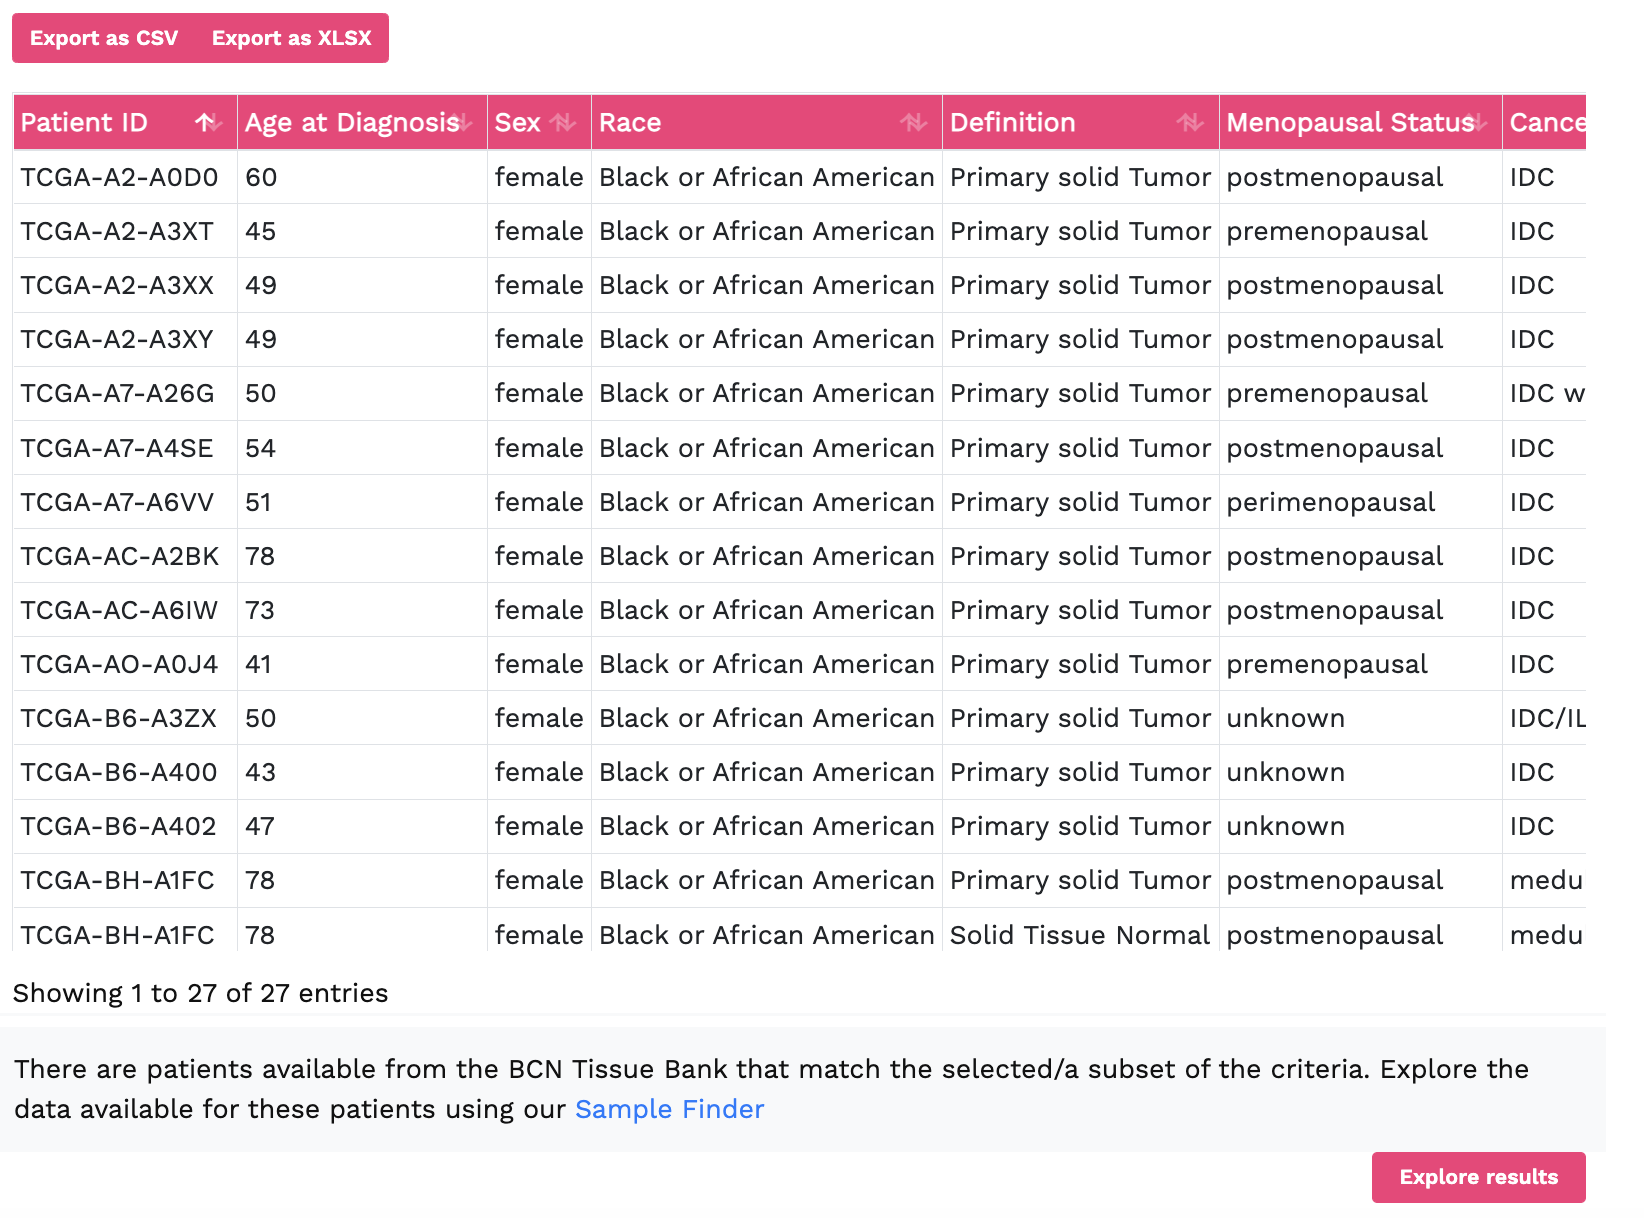Select patient TCGA-A2-A0D0 cell
This screenshot has width=1644, height=1218.
coord(125,177)
